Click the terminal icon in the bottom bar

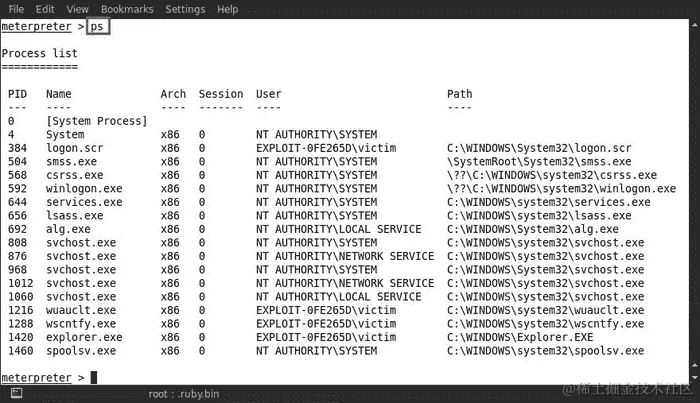pyautogui.click(x=17, y=393)
